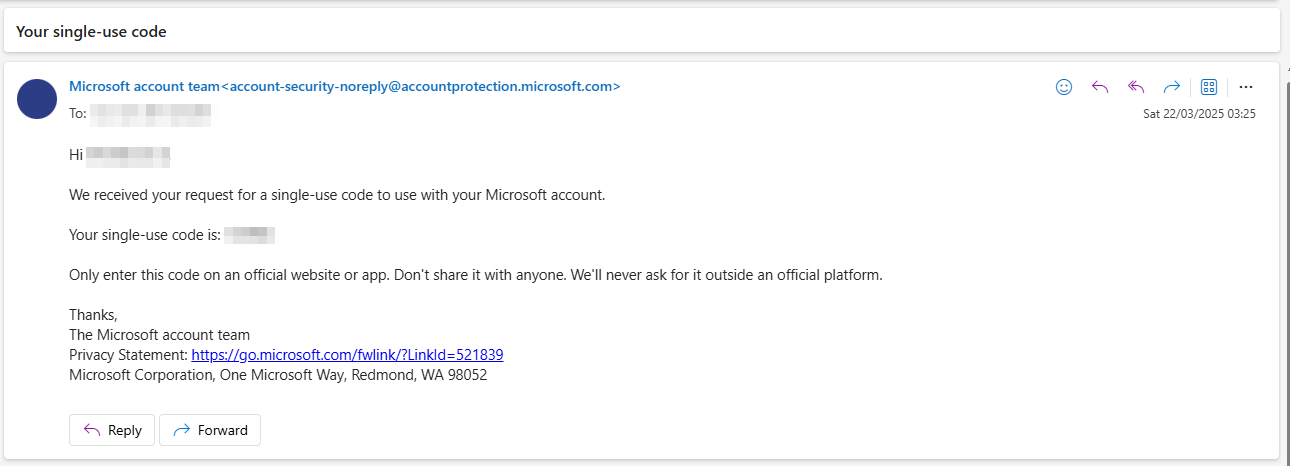Click the account-security-noreply email address
The image size is (1290, 466).
click(420, 86)
